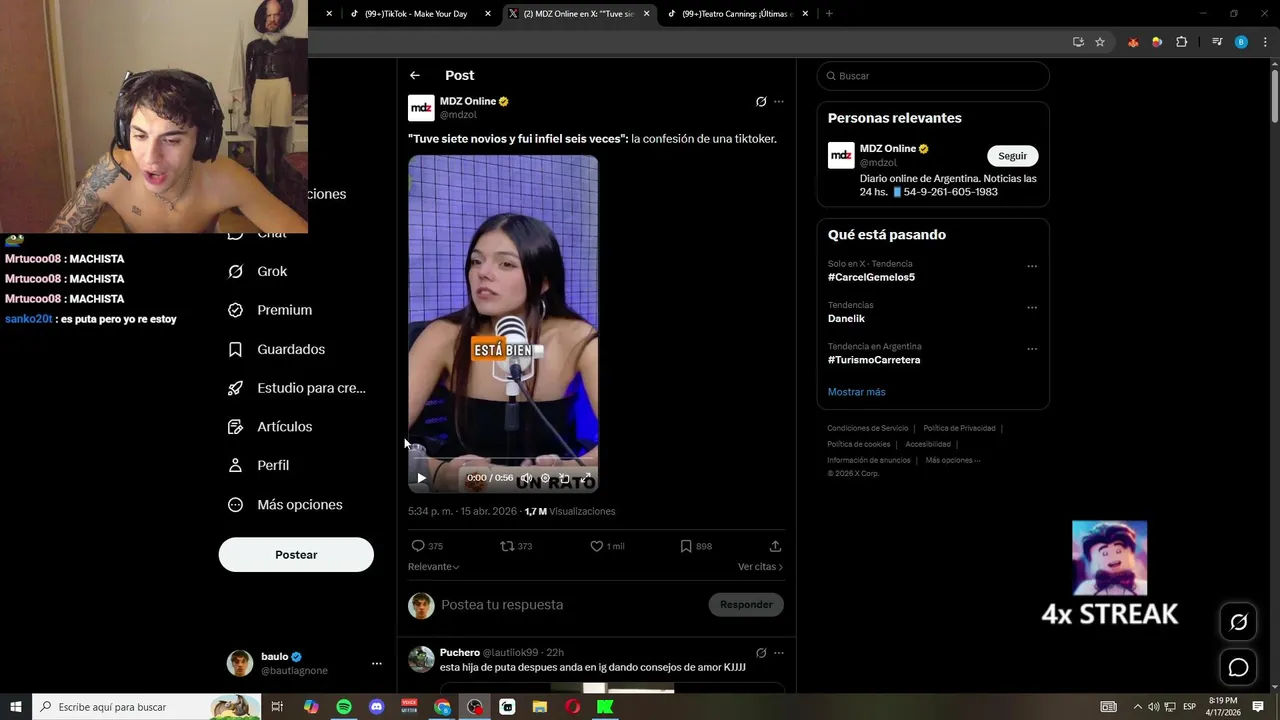
Task: Open the MDZ Online profile avatar on post
Action: point(421,108)
